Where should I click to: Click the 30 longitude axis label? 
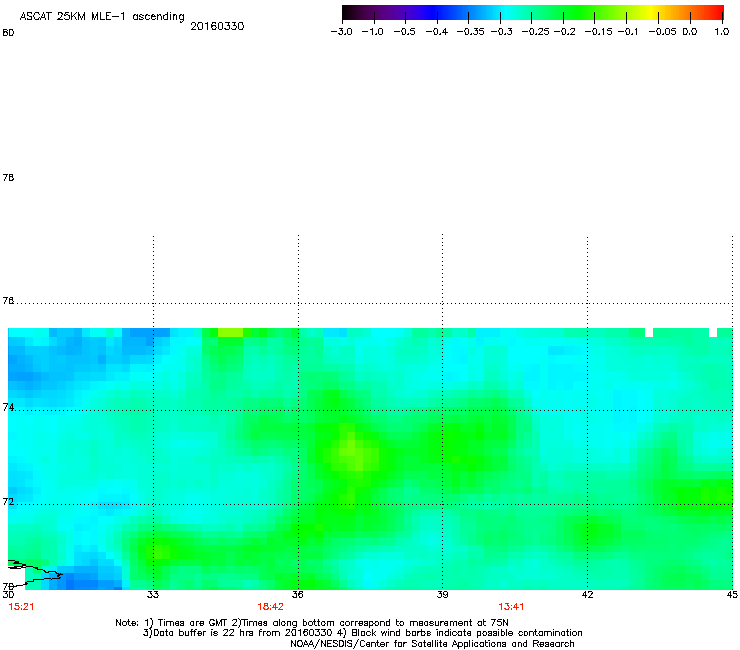tap(8, 595)
